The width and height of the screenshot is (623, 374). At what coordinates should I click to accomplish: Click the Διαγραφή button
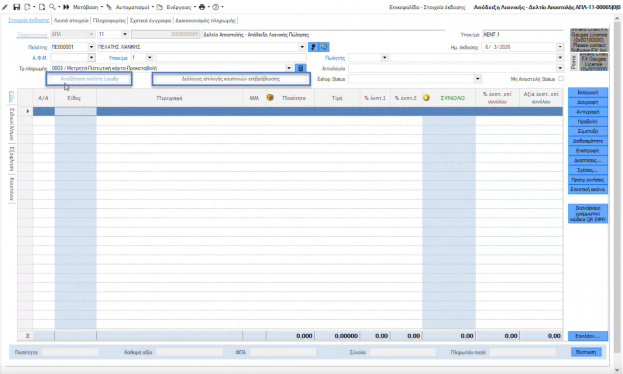(588, 102)
